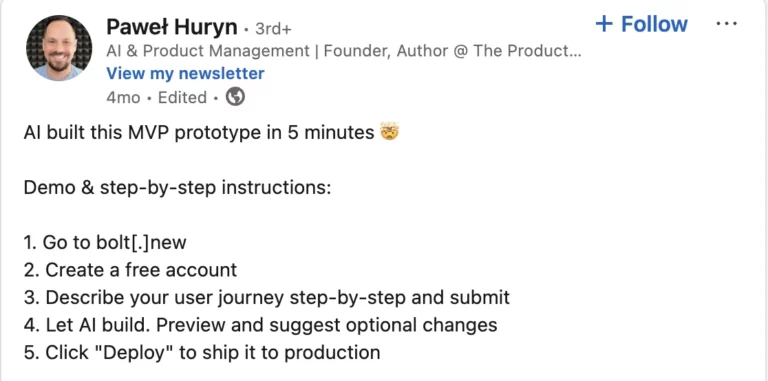Click the Describe your user journey step
The image size is (768, 381).
coord(267,297)
